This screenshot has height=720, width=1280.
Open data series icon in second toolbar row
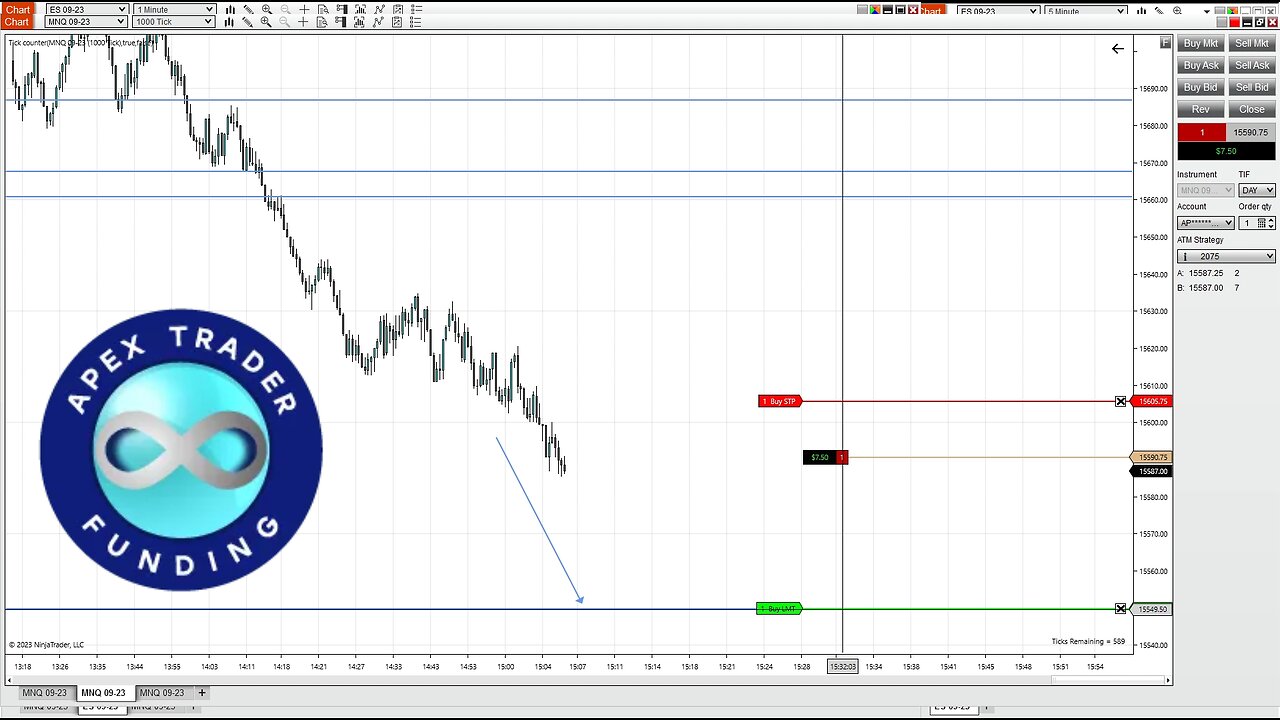click(359, 21)
